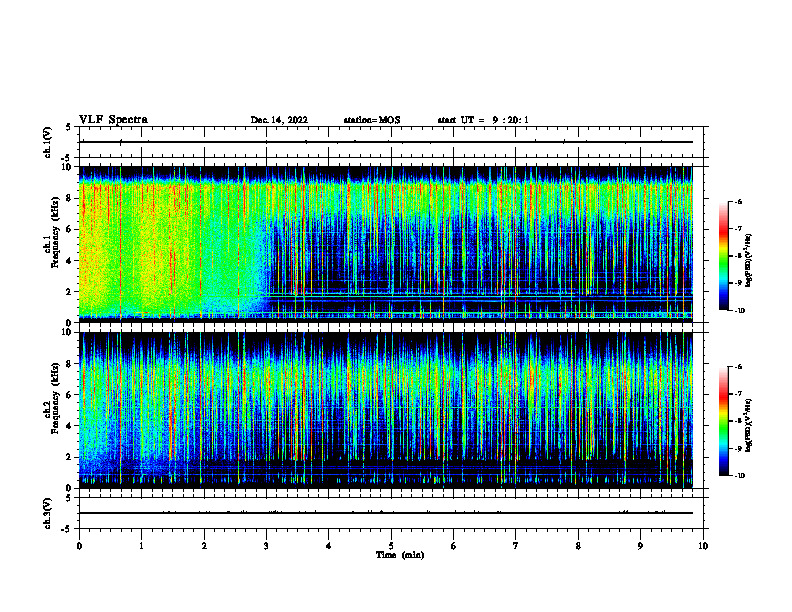
Task: Click the "-10" label on ch.2 color scale
Action: (x=739, y=476)
